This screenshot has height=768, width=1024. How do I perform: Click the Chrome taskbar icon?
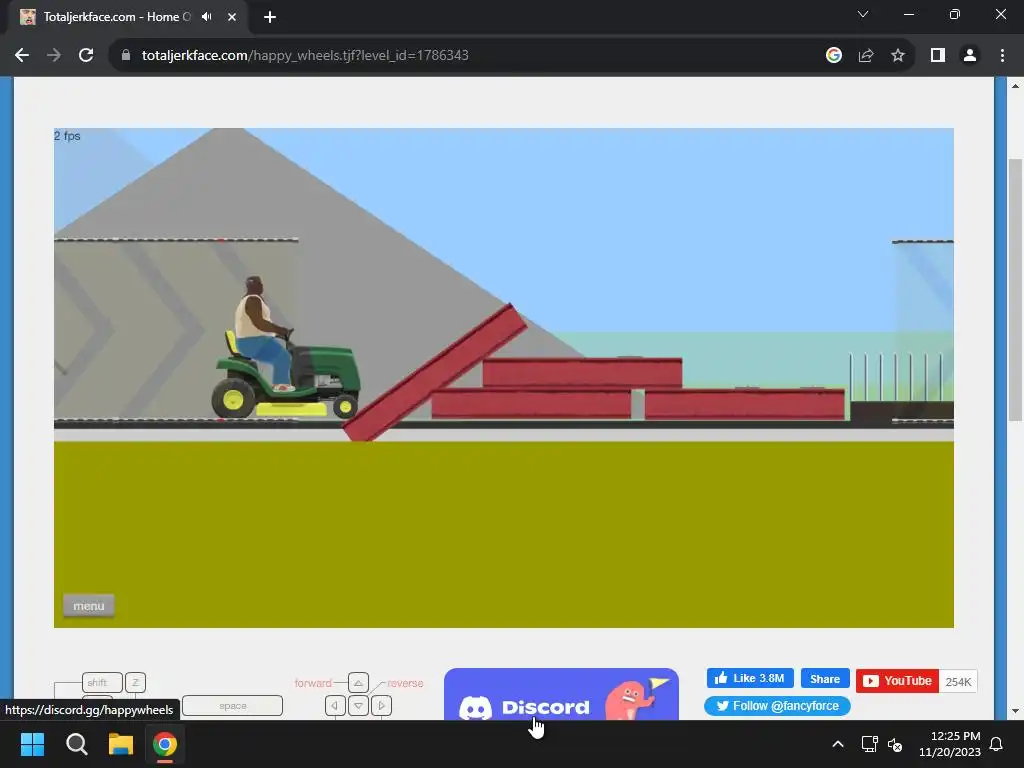click(x=165, y=744)
